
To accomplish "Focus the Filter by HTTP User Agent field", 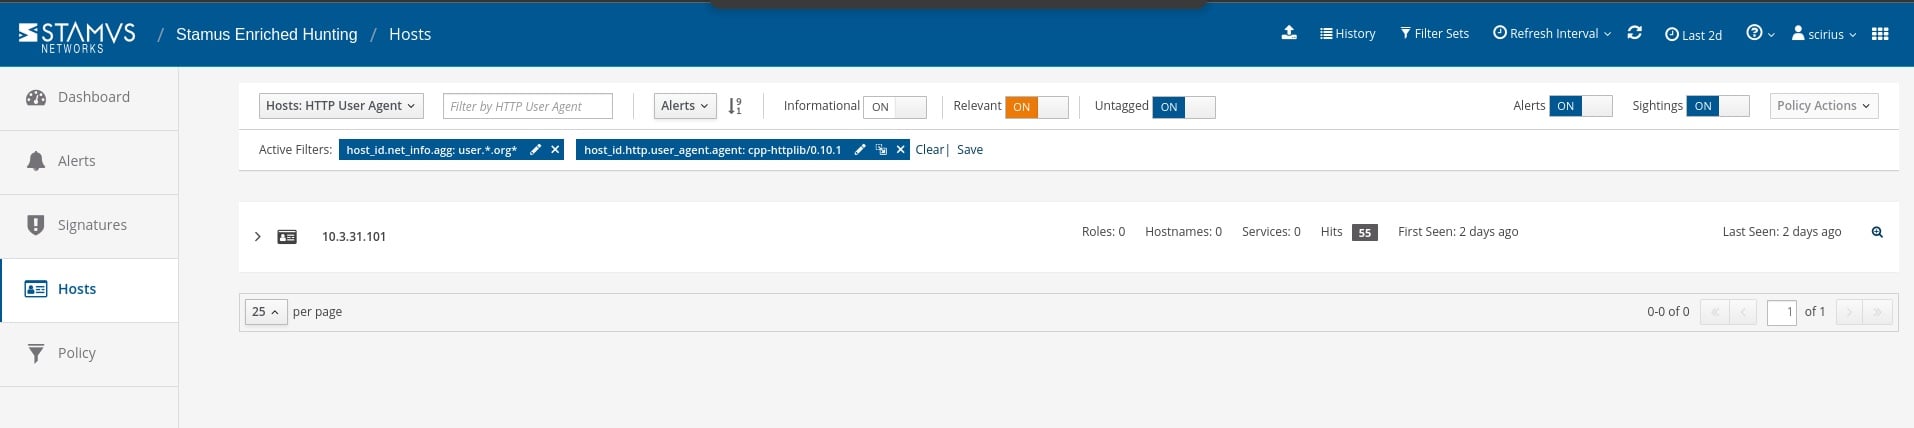I will tap(527, 106).
